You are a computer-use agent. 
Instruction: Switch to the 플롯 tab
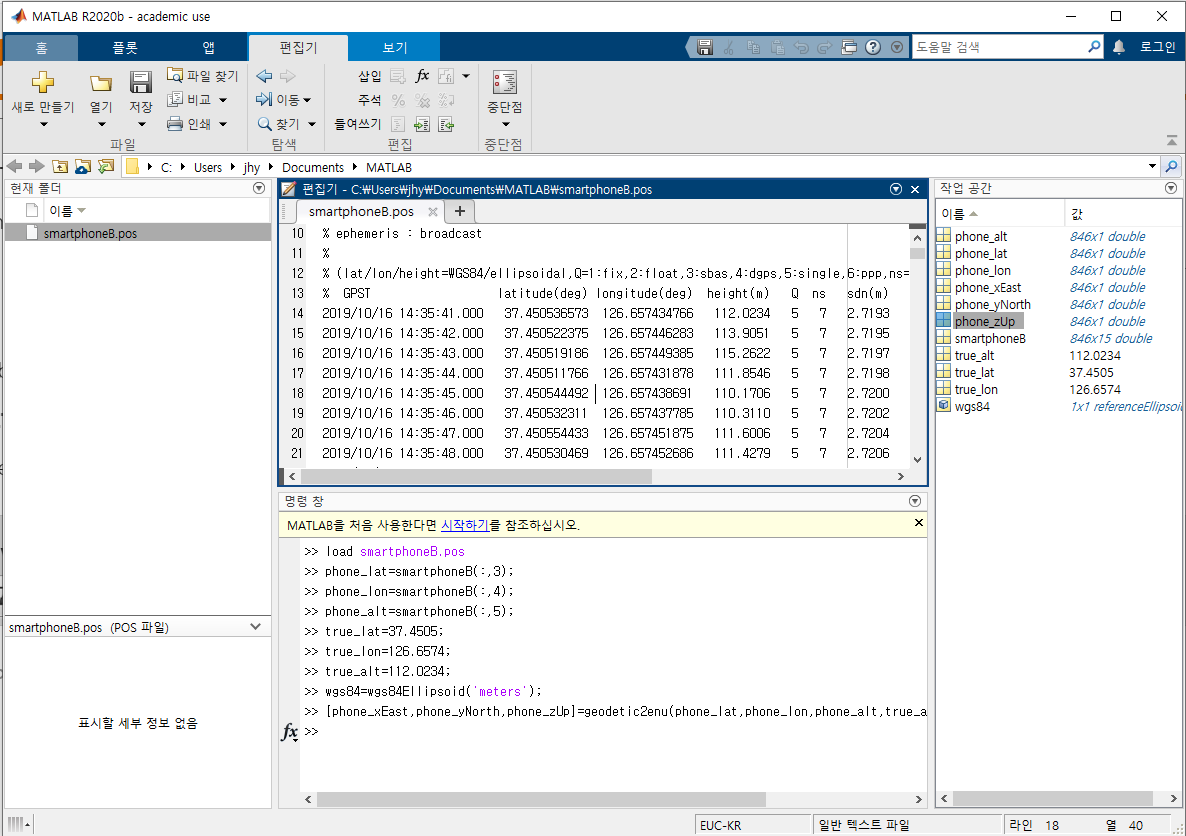click(x=125, y=47)
